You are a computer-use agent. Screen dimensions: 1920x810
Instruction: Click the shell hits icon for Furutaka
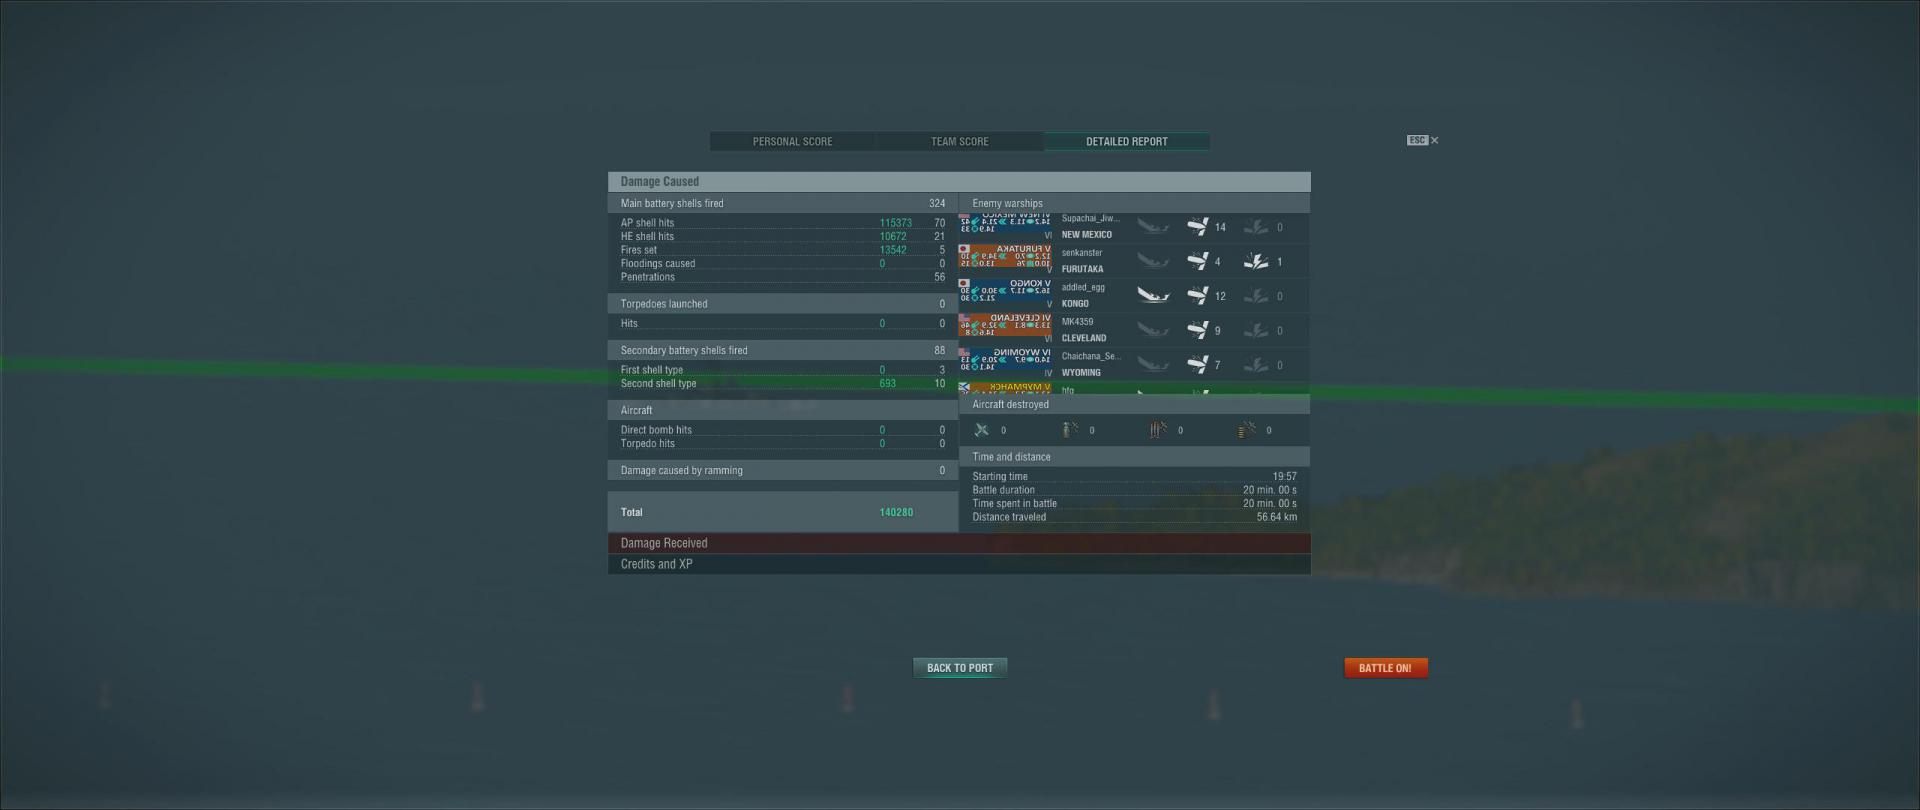[1197, 262]
